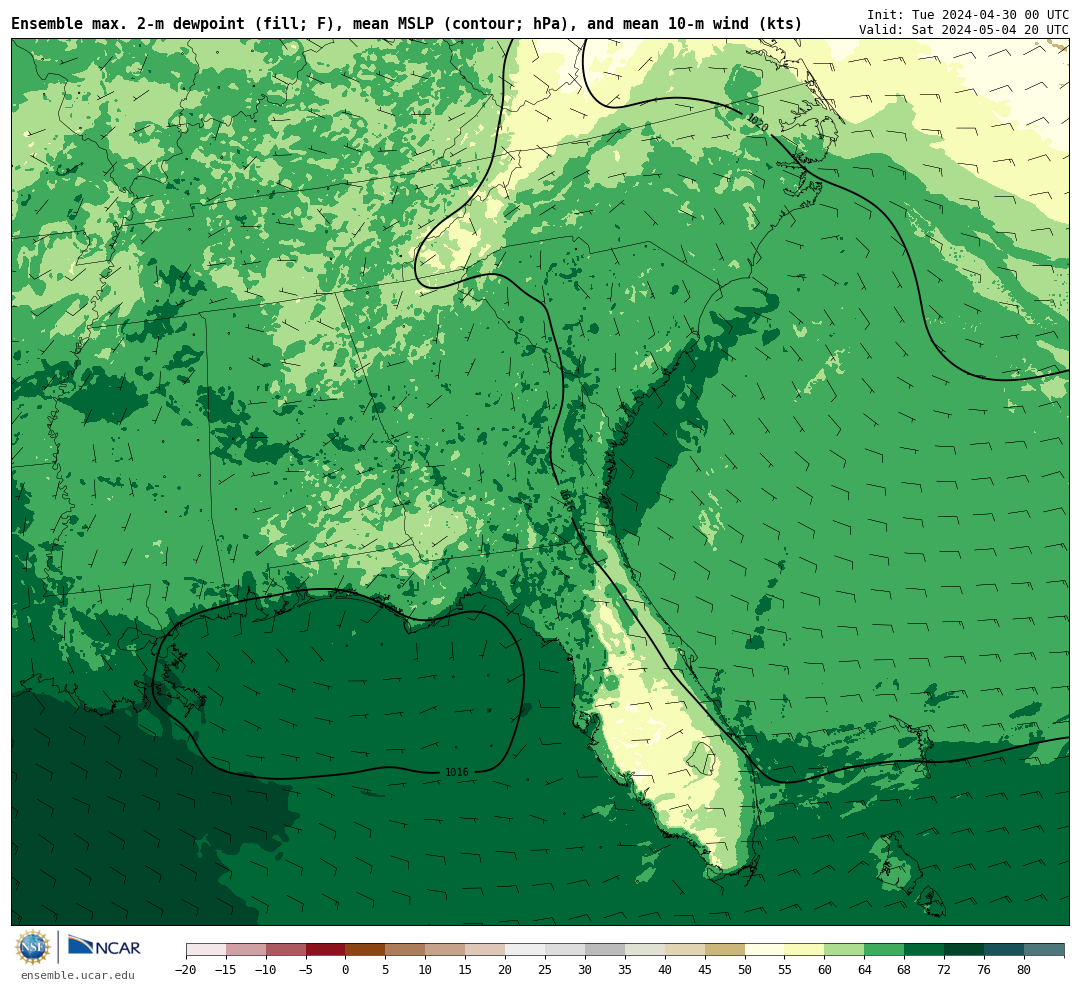Click the 40 colorbar tick label
This screenshot has height=988, width=1080.
point(665,969)
